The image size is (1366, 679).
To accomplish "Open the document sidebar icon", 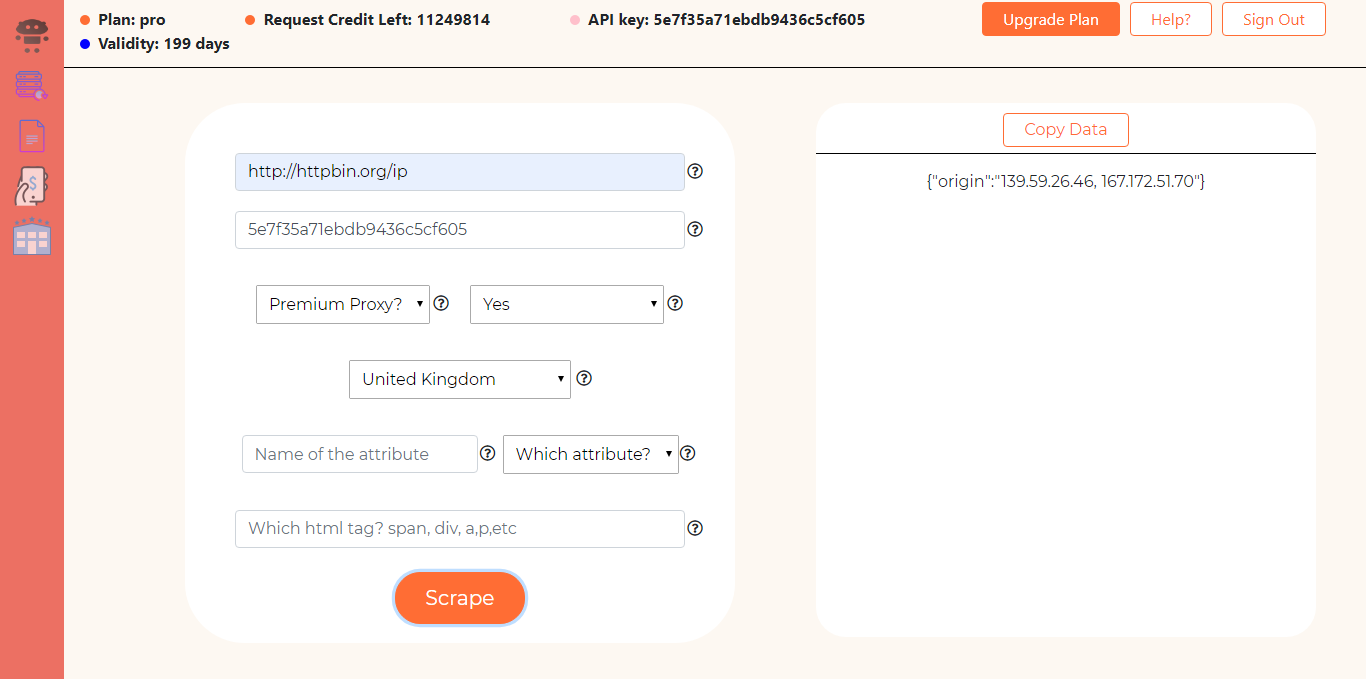I will (x=32, y=135).
